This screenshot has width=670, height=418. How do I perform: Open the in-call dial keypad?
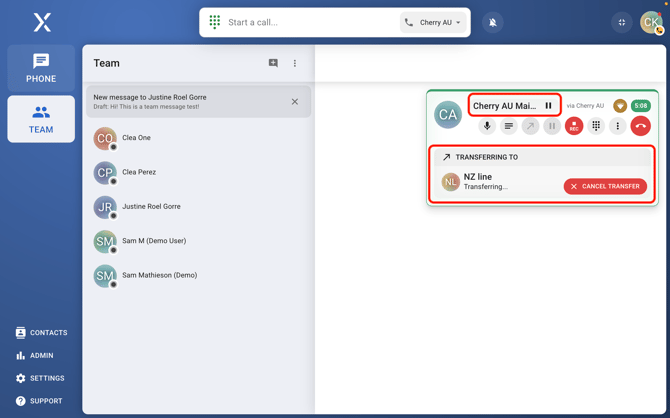coord(596,126)
